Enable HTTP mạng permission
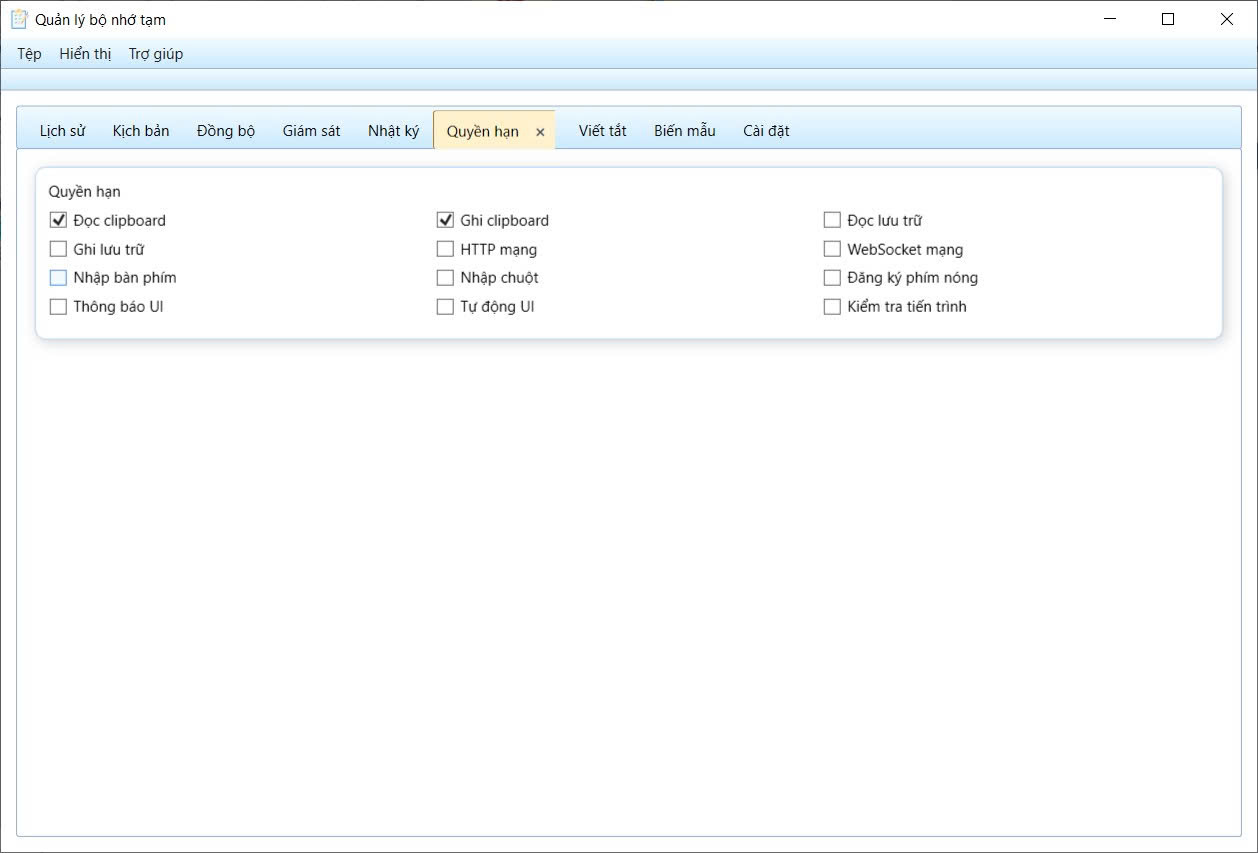The width and height of the screenshot is (1258, 853). (x=445, y=249)
